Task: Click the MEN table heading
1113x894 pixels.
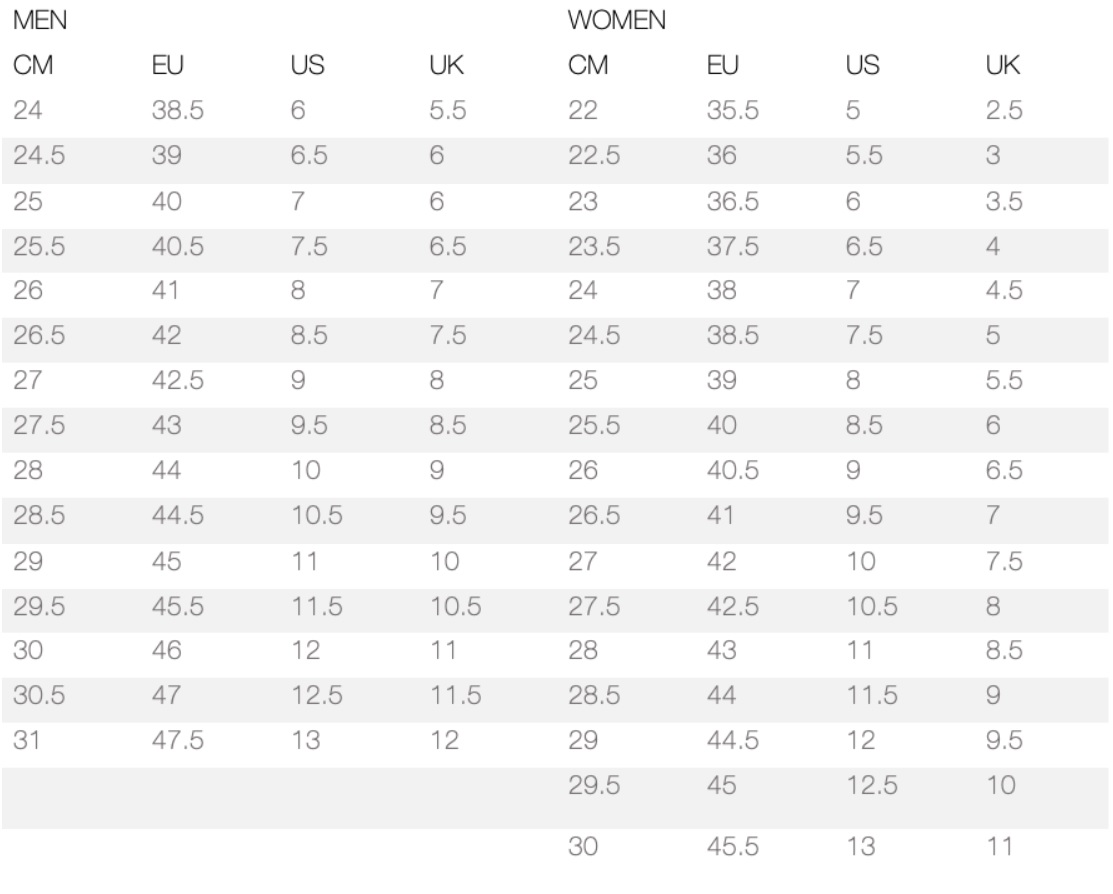Action: point(40,20)
